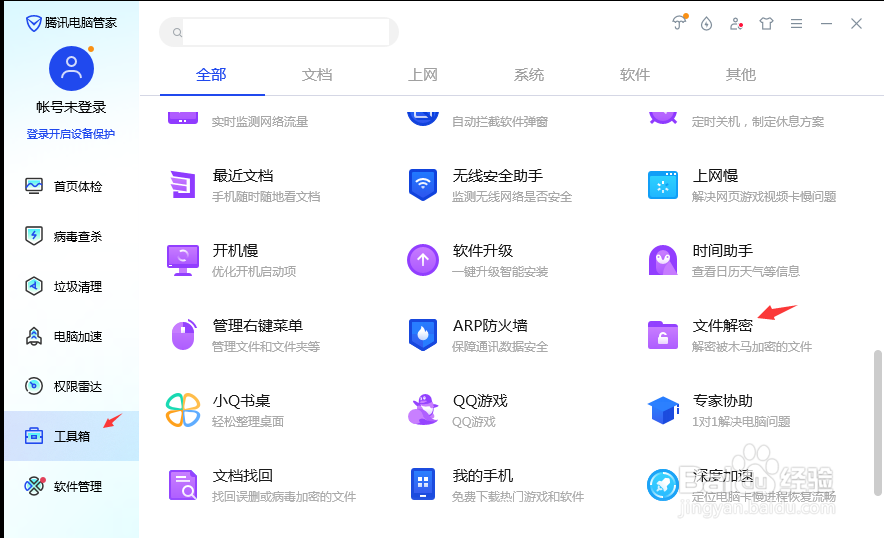Switch to the 软件 tab
The width and height of the screenshot is (884, 538).
tap(635, 75)
